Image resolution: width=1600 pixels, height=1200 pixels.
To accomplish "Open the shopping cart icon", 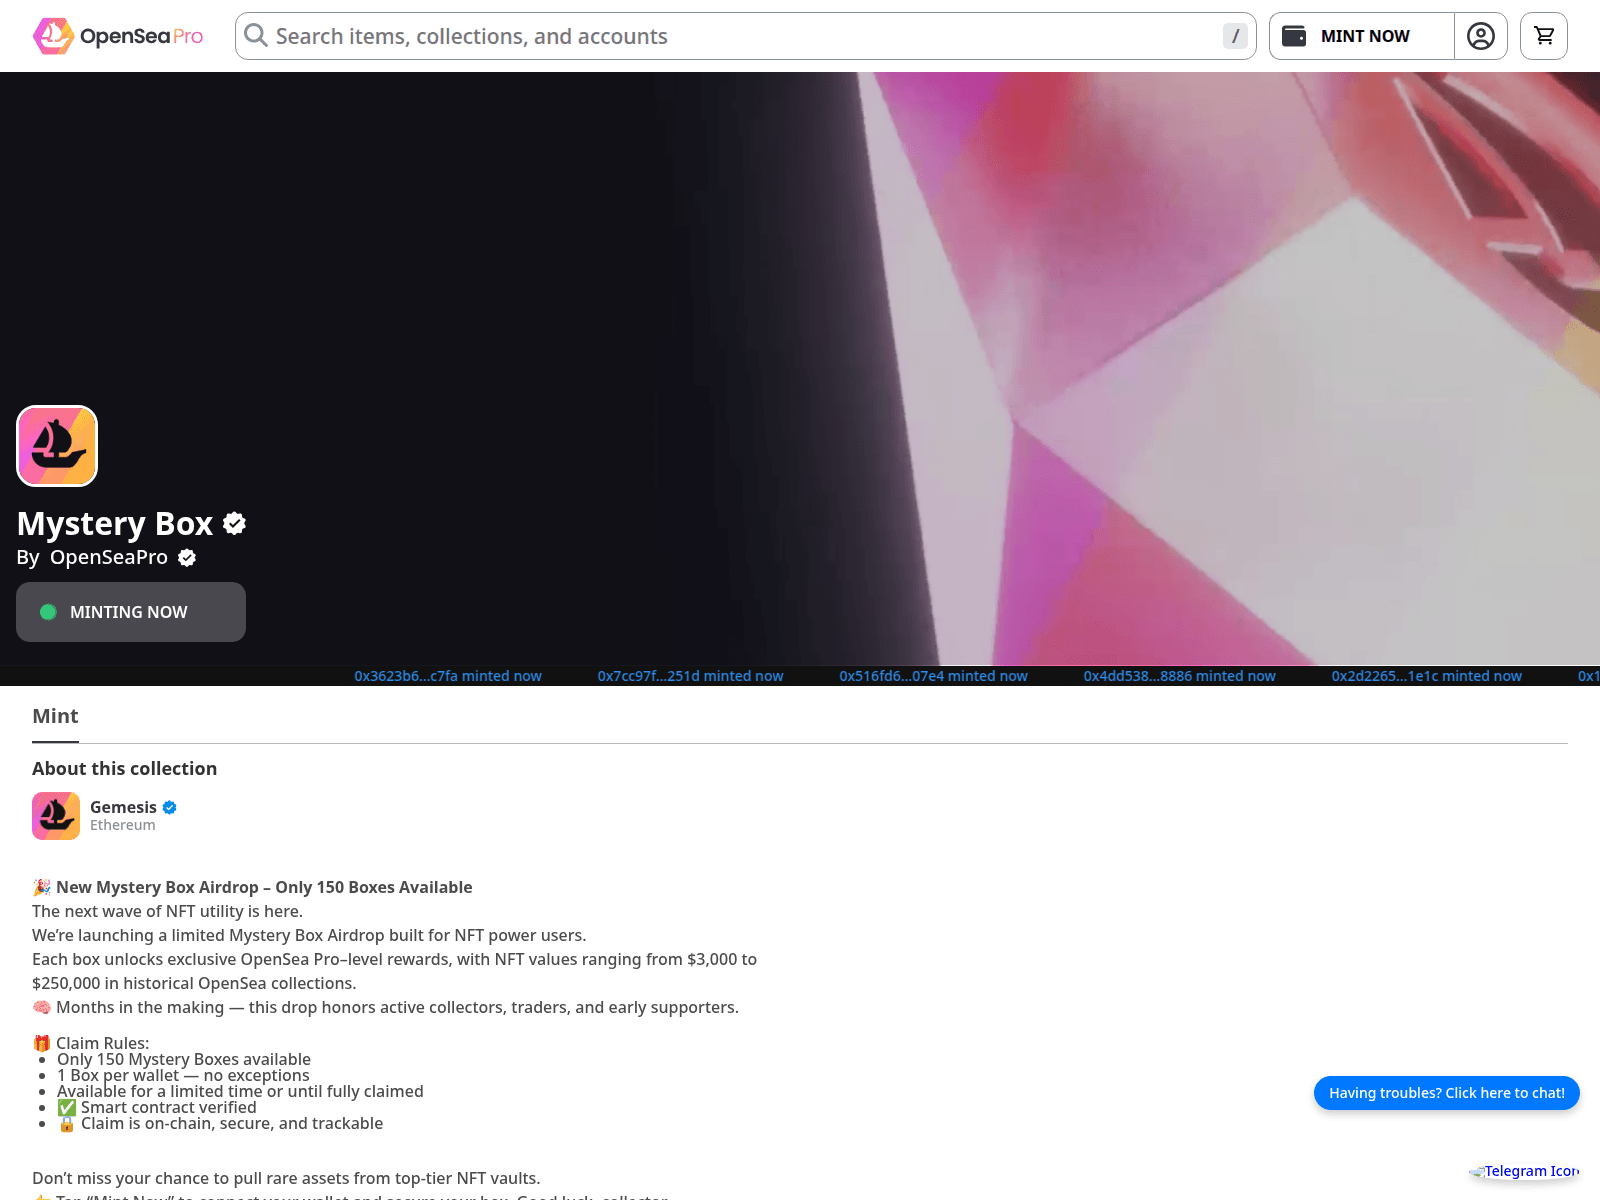I will coord(1544,36).
